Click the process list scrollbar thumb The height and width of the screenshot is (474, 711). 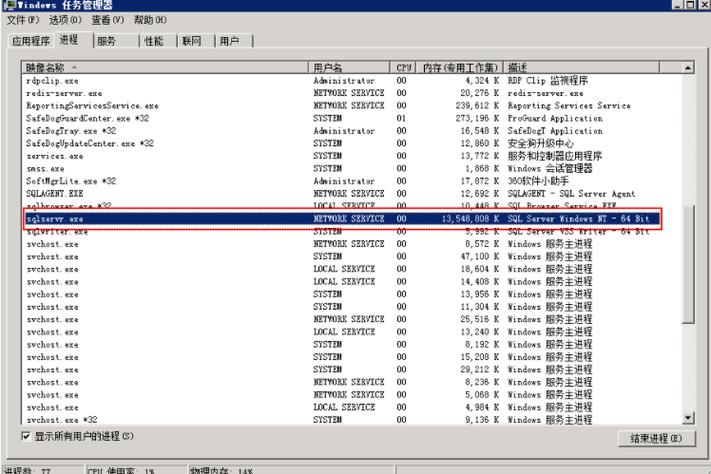(688, 264)
